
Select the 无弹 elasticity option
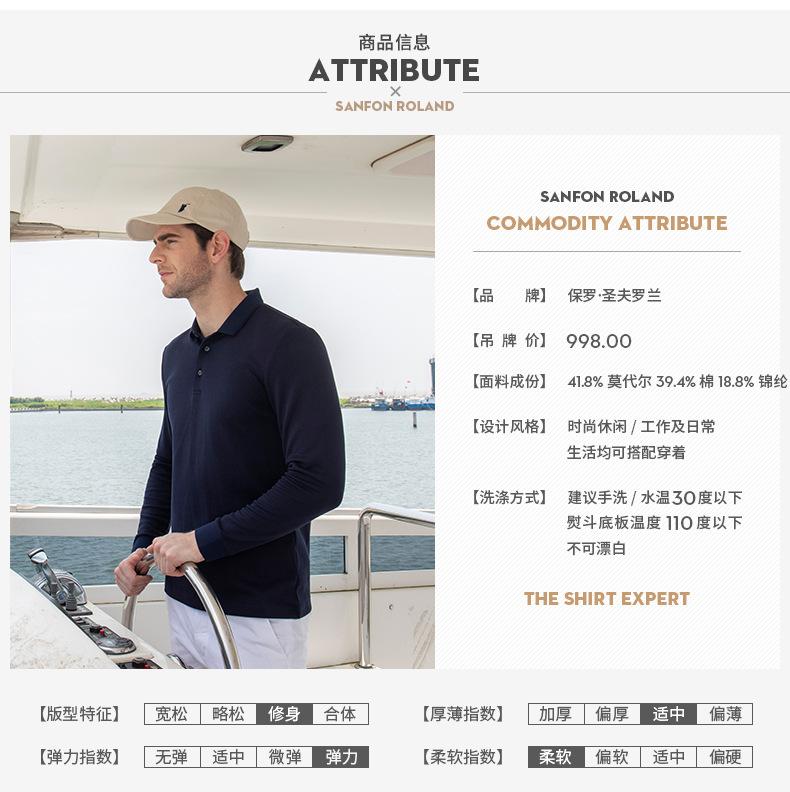click(172, 757)
